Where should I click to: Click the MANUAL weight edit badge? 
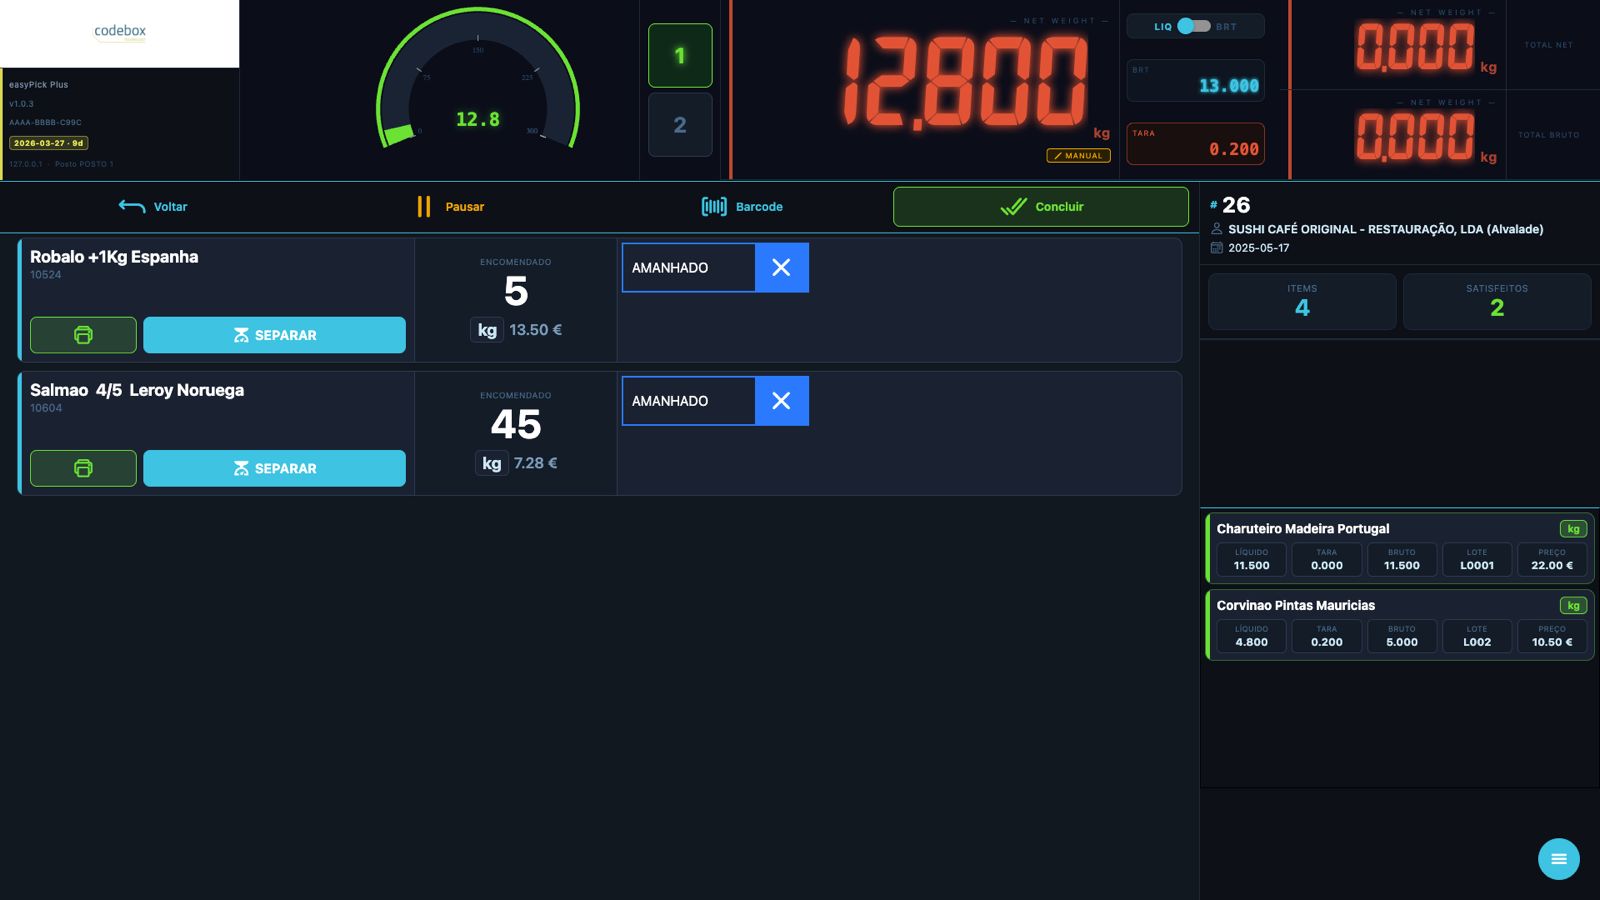click(1078, 156)
